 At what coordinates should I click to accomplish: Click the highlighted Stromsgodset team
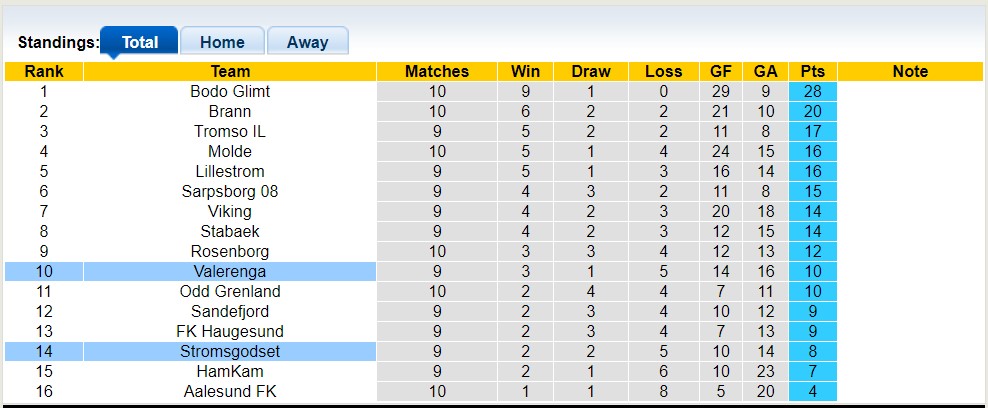230,351
